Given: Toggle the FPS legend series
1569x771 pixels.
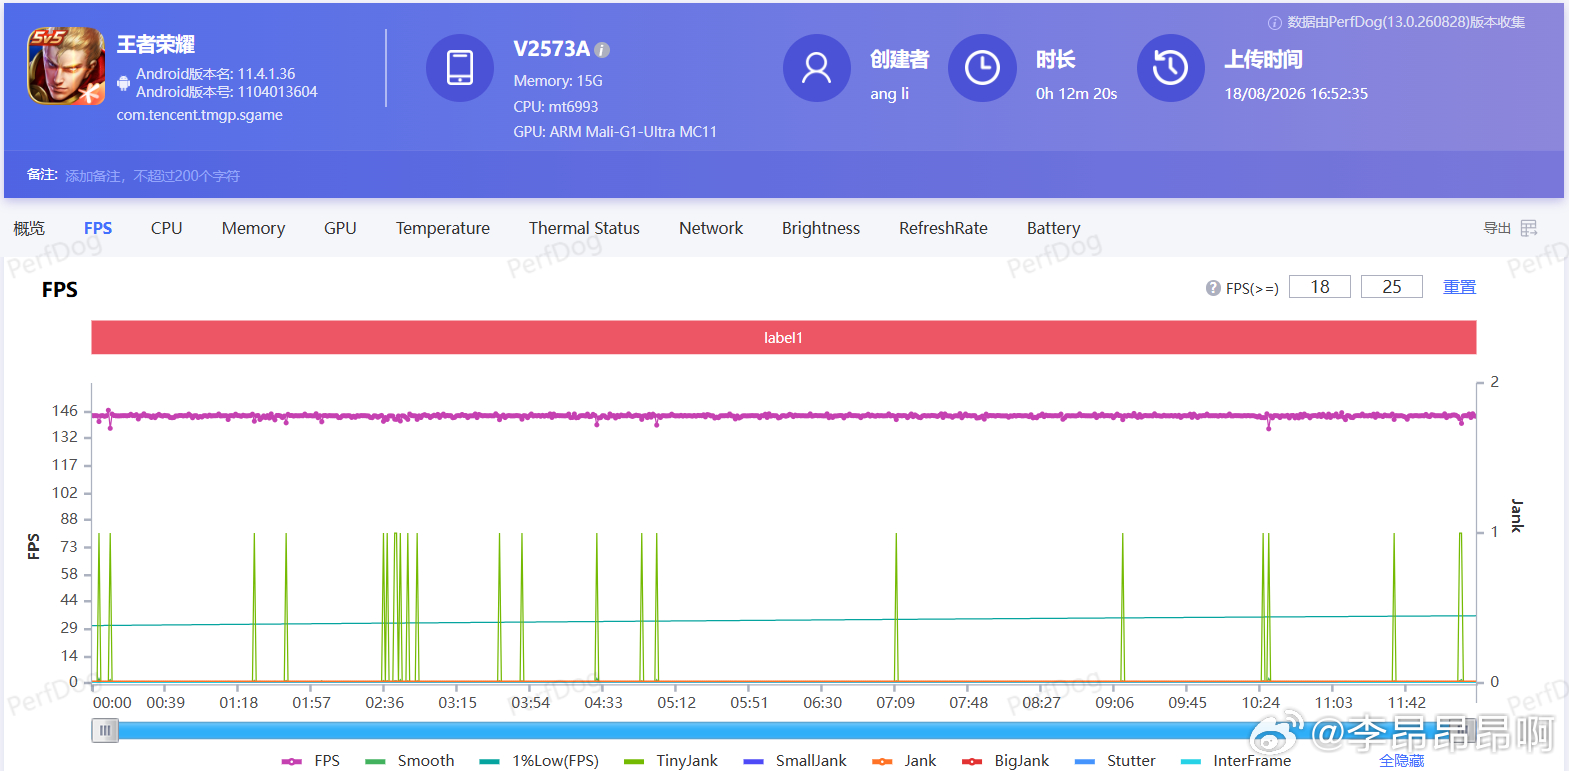Looking at the screenshot, I should coord(311,761).
